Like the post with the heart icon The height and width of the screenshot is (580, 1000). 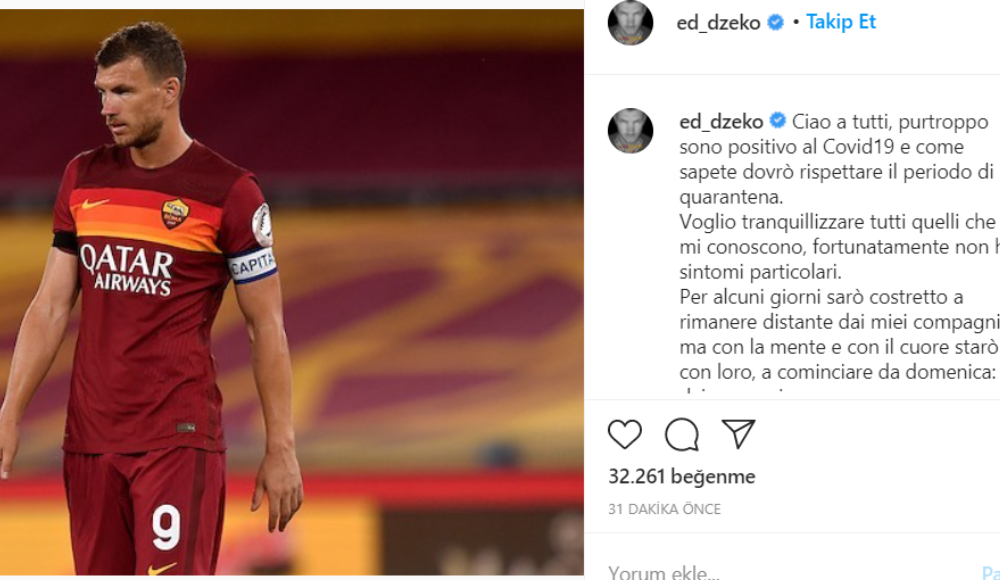coord(624,435)
